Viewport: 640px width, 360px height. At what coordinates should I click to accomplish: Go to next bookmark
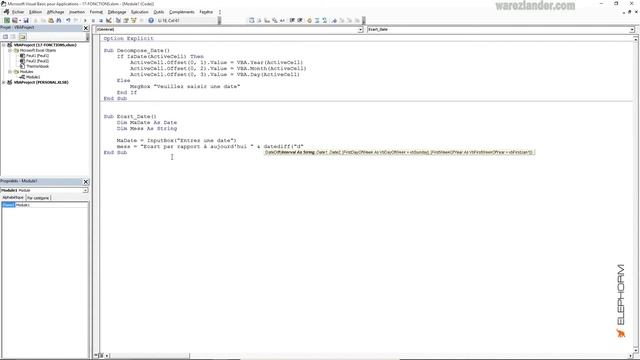[x=342, y=20]
